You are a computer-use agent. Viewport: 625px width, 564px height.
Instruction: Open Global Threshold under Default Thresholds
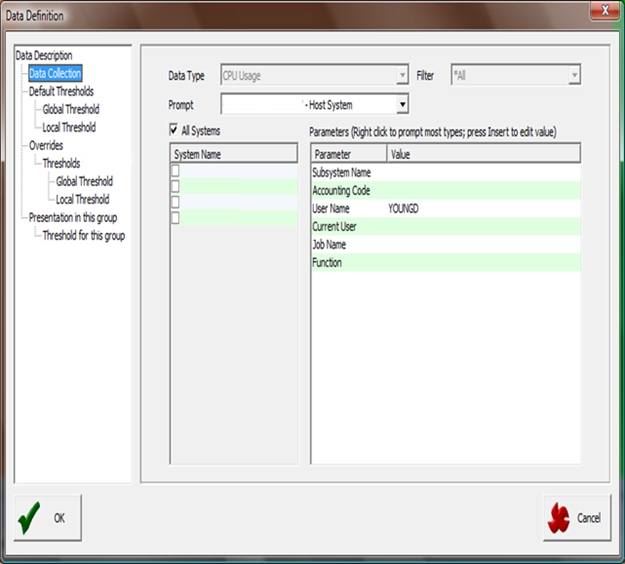pos(70,109)
